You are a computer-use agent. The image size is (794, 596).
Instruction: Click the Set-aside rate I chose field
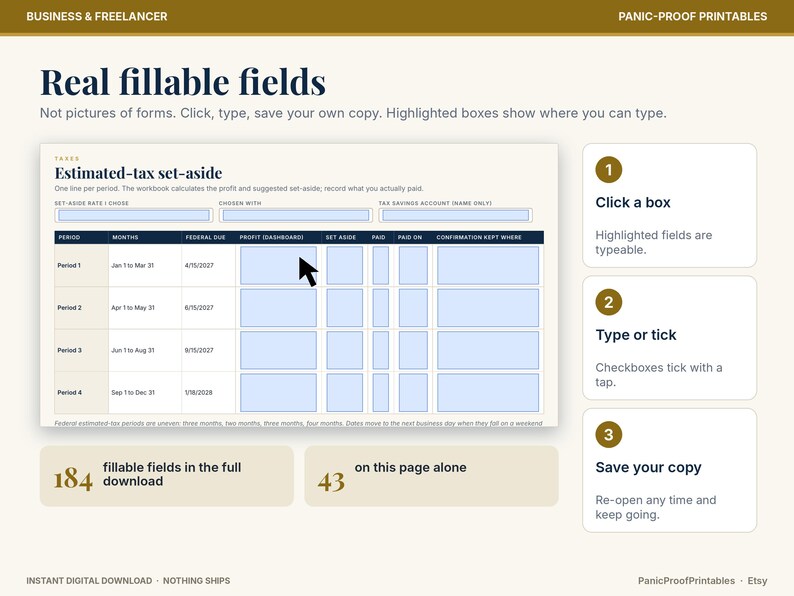(134, 215)
